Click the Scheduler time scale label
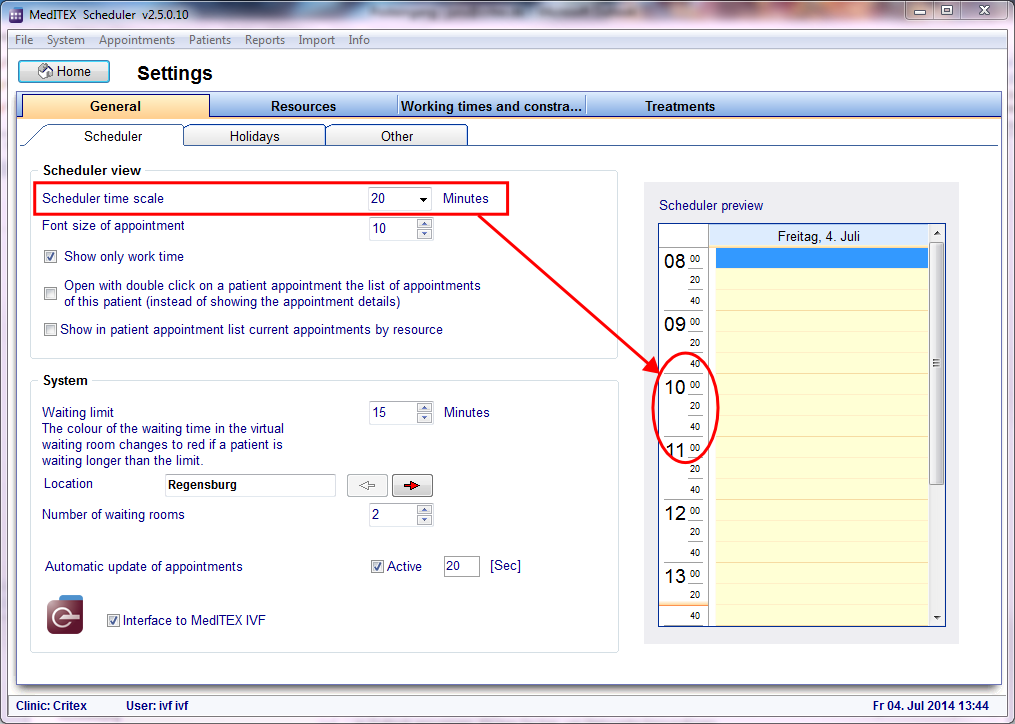Viewport: 1015px width, 724px height. coord(103,199)
